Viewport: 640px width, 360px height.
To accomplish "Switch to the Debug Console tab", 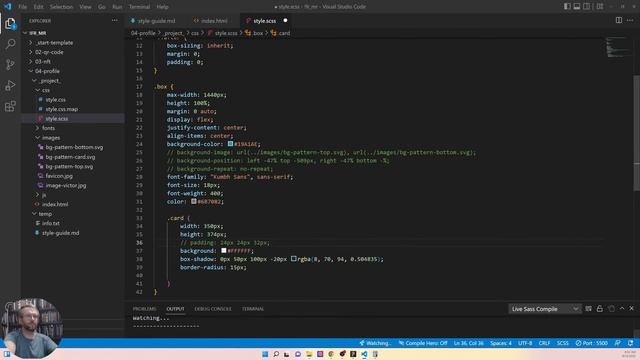I will point(213,309).
